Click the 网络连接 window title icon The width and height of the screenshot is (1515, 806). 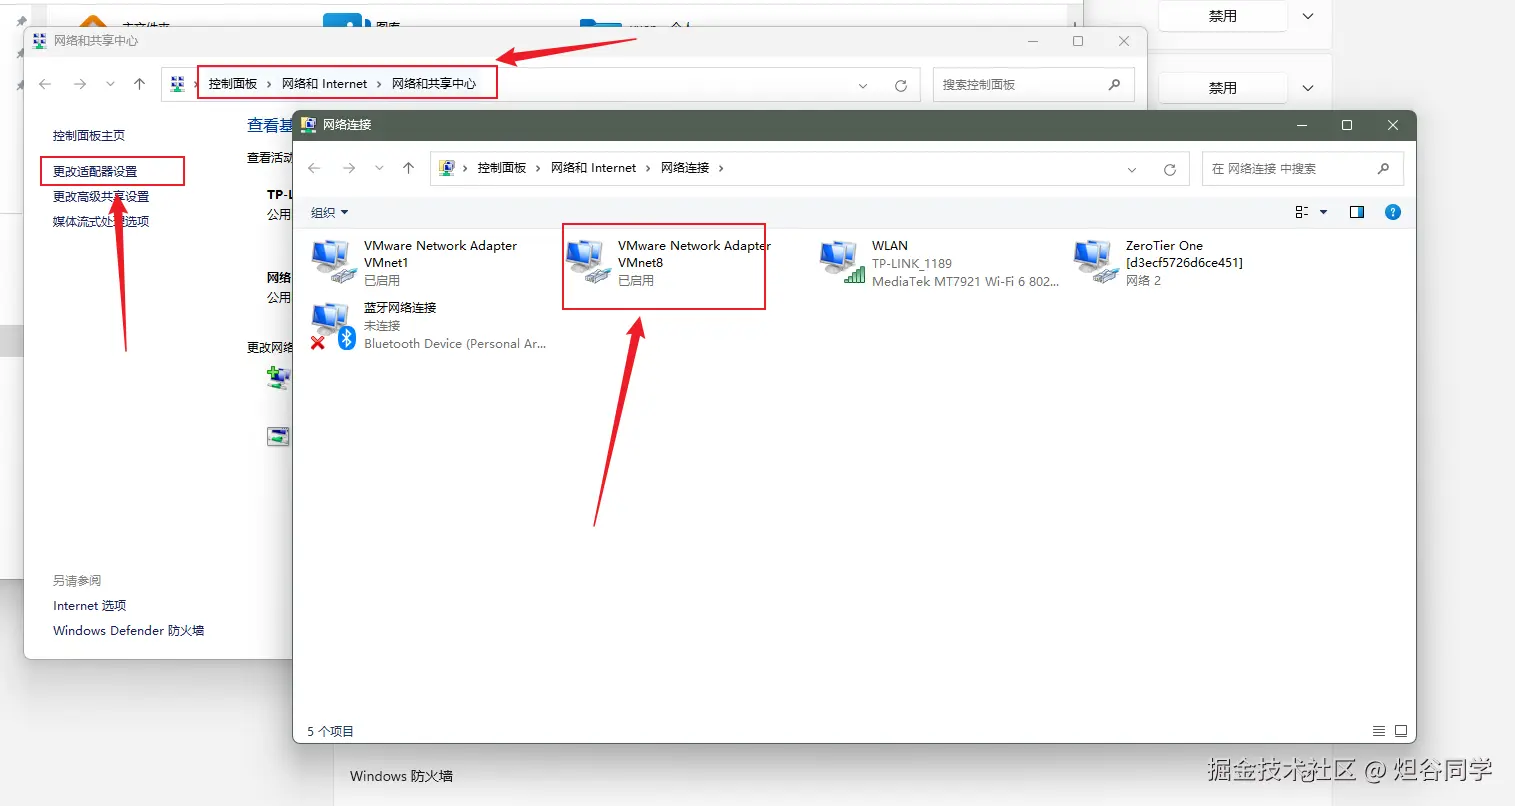309,125
